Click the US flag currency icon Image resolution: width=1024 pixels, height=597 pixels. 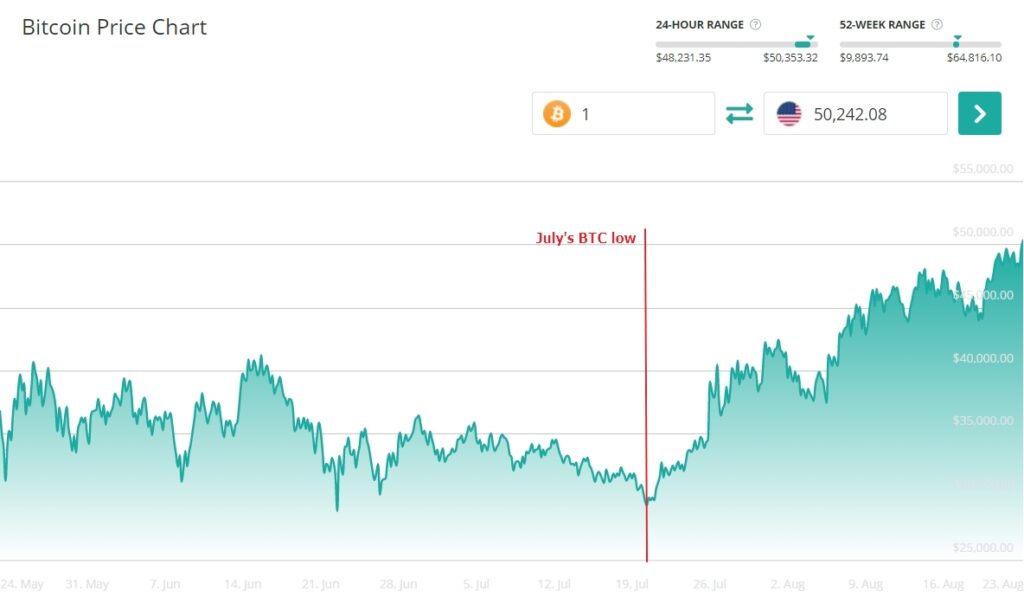pyautogui.click(x=789, y=114)
